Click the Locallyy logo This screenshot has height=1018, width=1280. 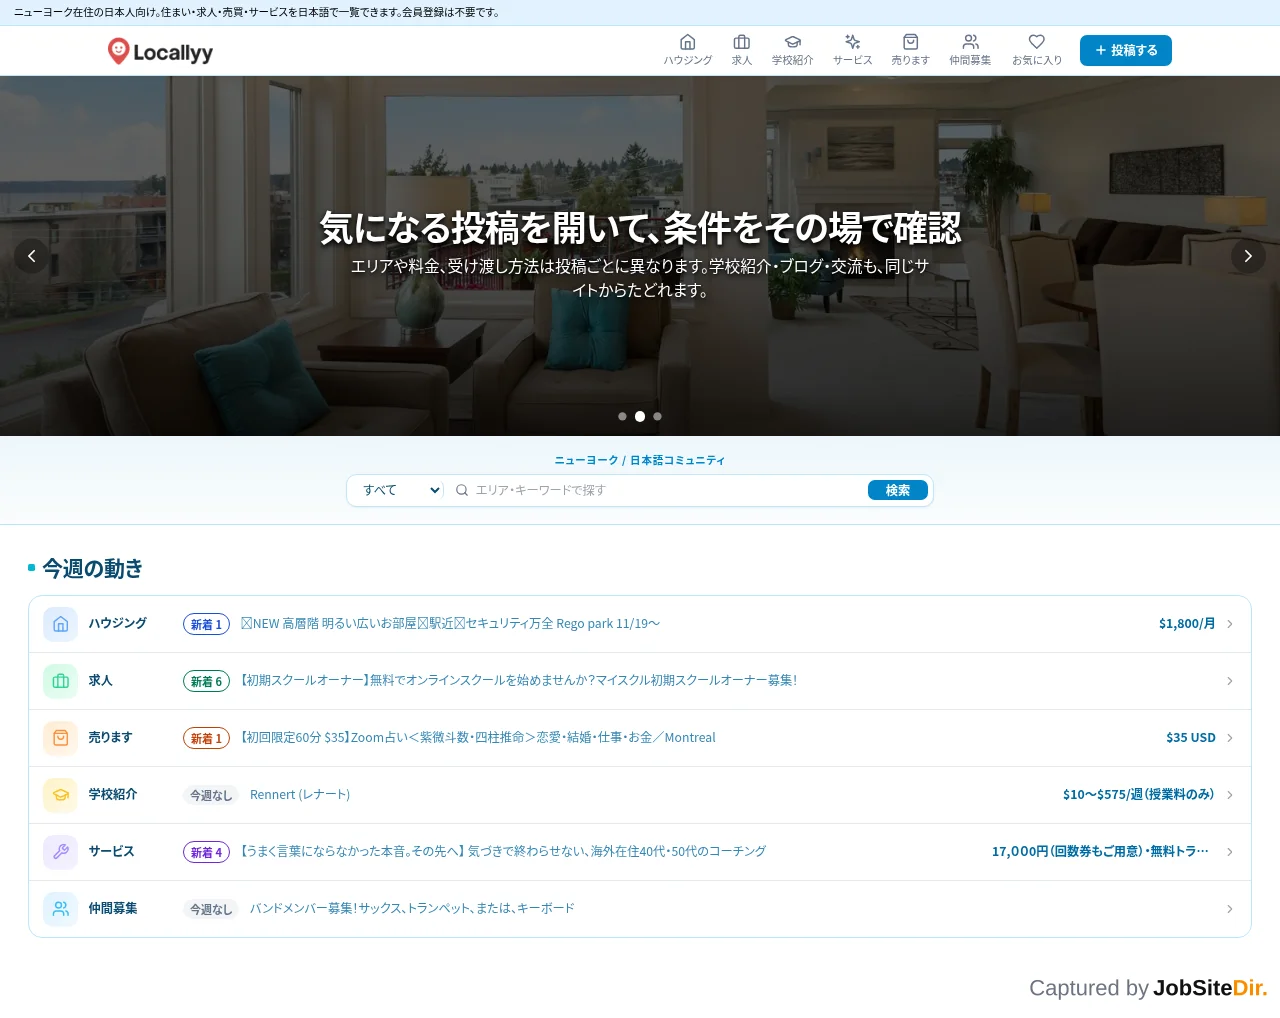tap(160, 52)
